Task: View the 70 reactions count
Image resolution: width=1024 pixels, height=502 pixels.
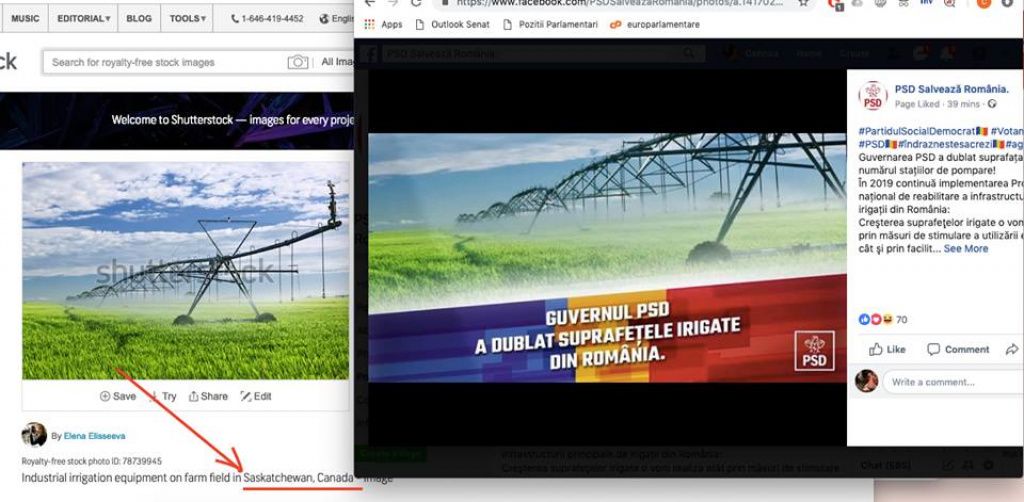Action: point(901,320)
